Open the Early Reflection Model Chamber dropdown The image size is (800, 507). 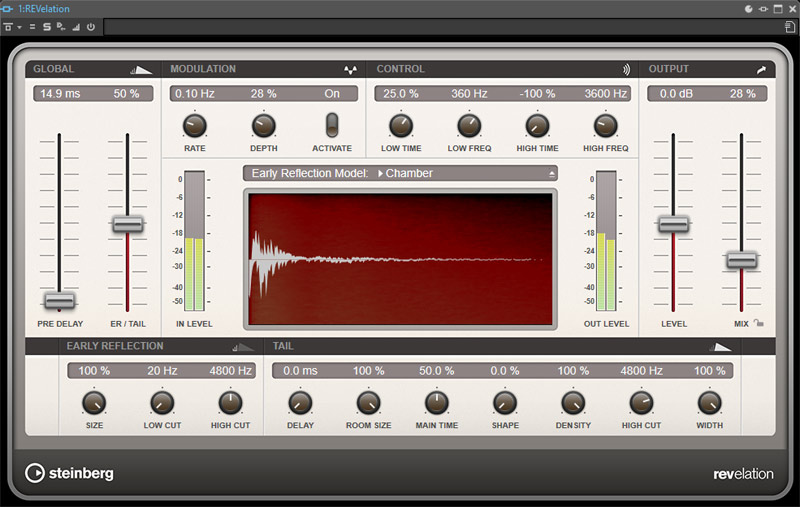coord(400,173)
